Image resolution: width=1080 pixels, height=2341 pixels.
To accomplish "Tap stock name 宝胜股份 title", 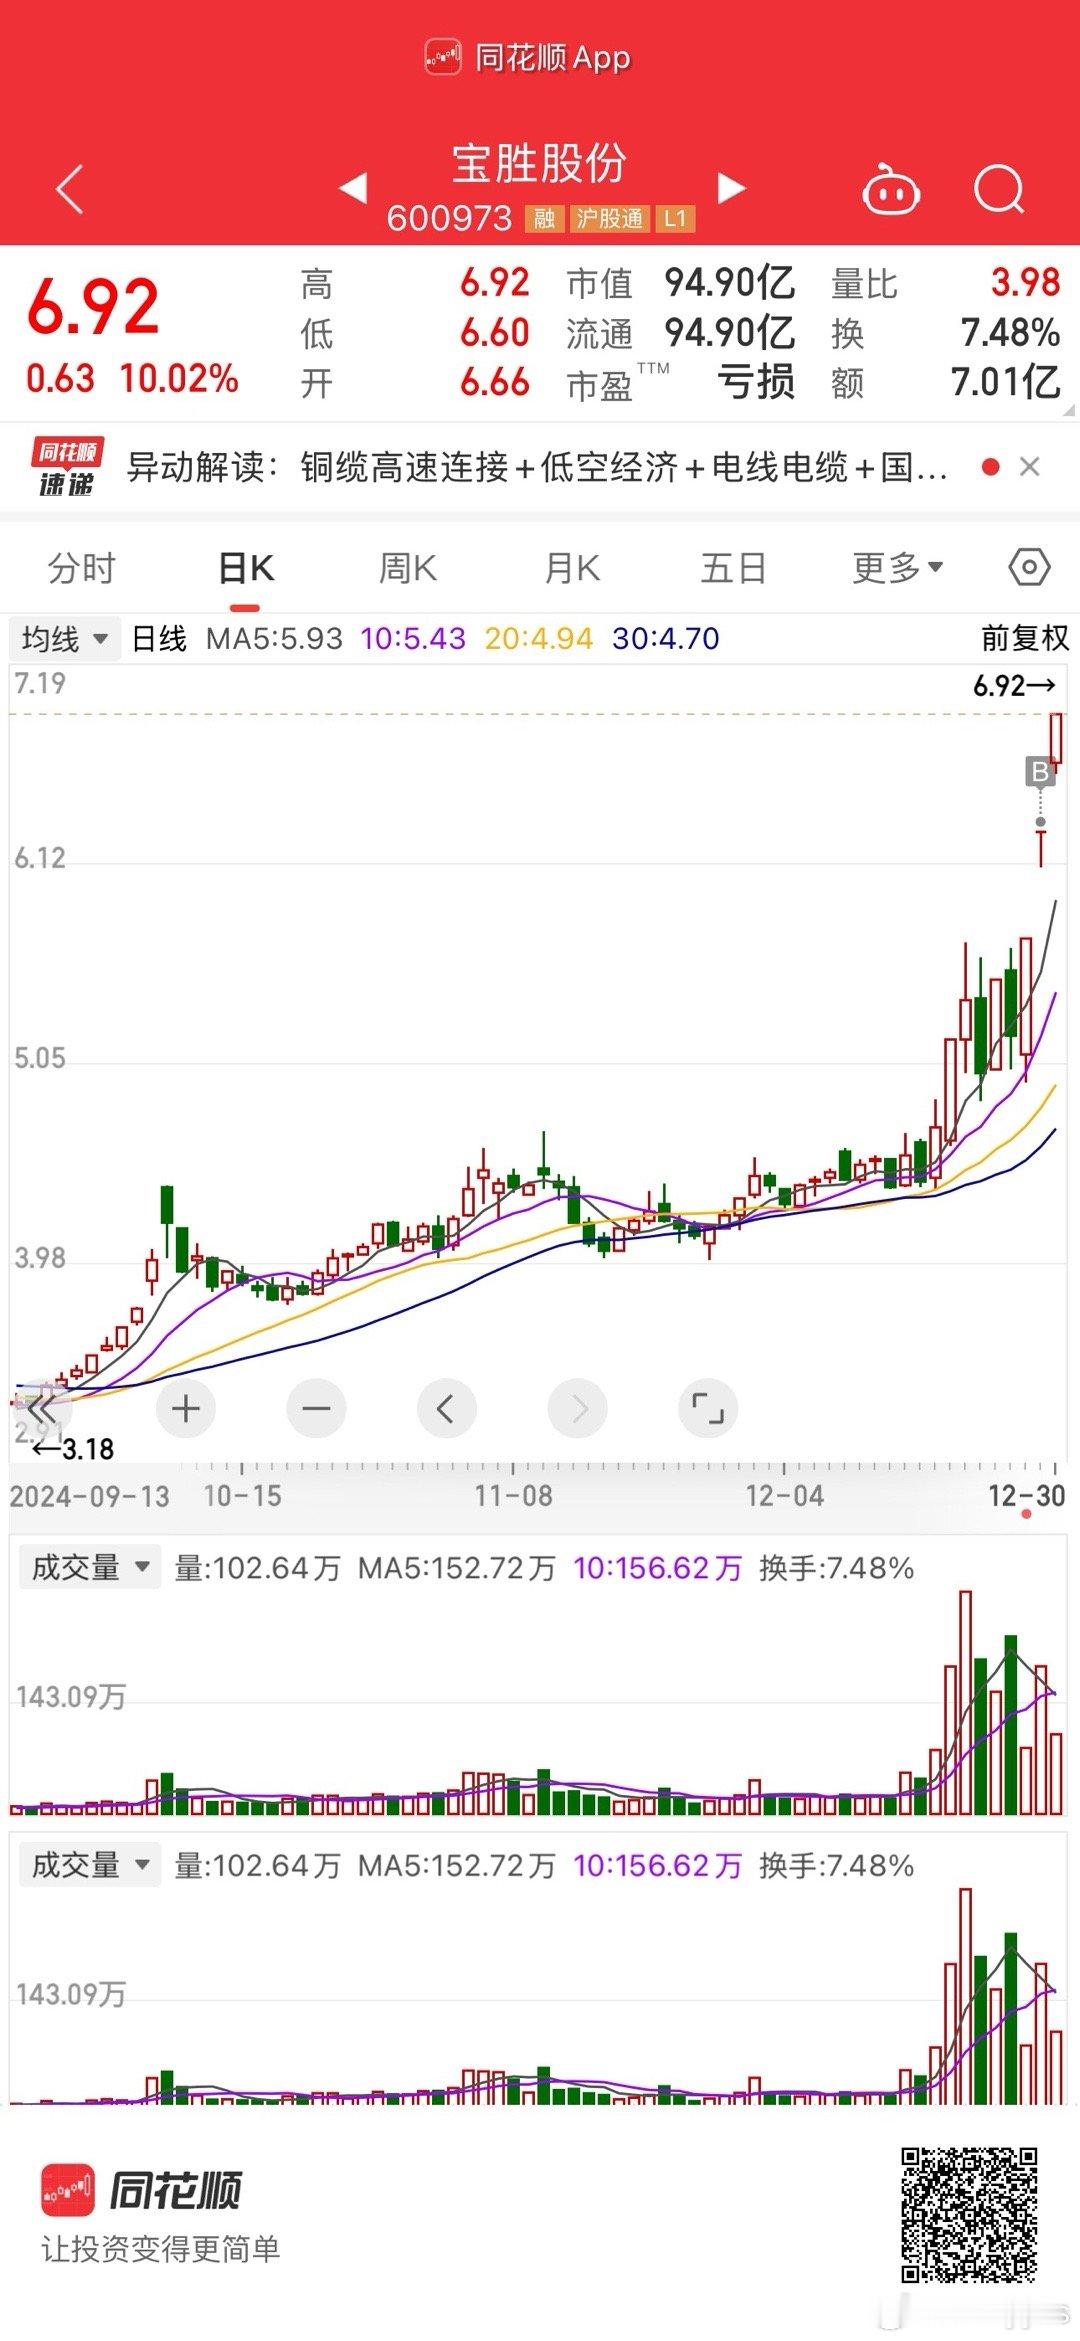I will [539, 163].
